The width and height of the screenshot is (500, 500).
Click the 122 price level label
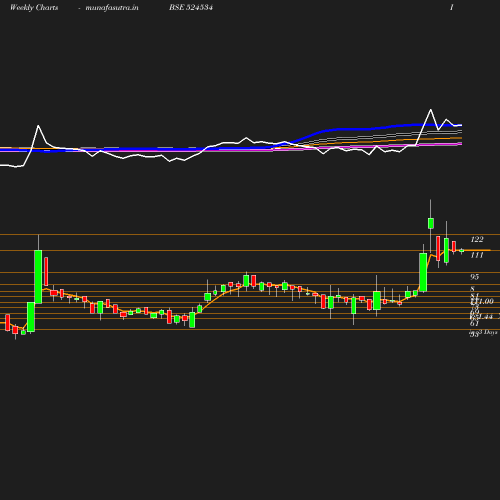(x=477, y=239)
